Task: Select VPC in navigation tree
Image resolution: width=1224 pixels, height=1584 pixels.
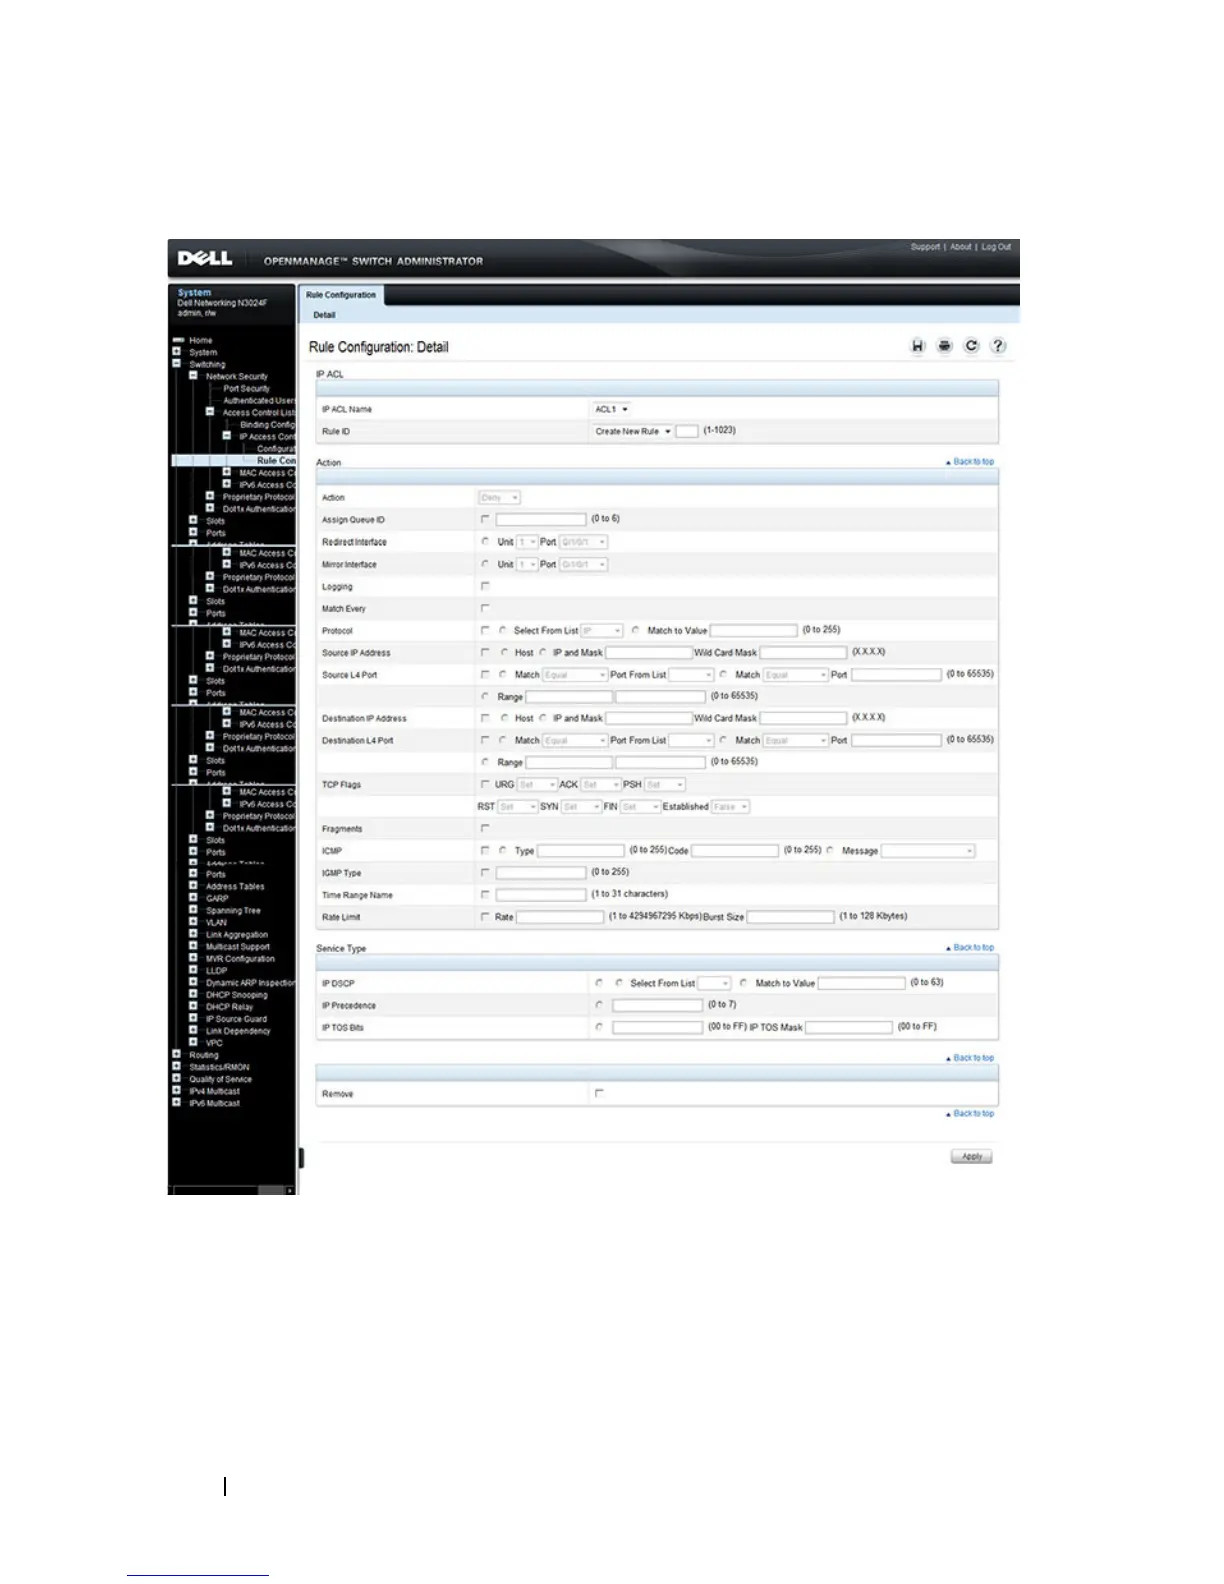Action: (214, 1042)
